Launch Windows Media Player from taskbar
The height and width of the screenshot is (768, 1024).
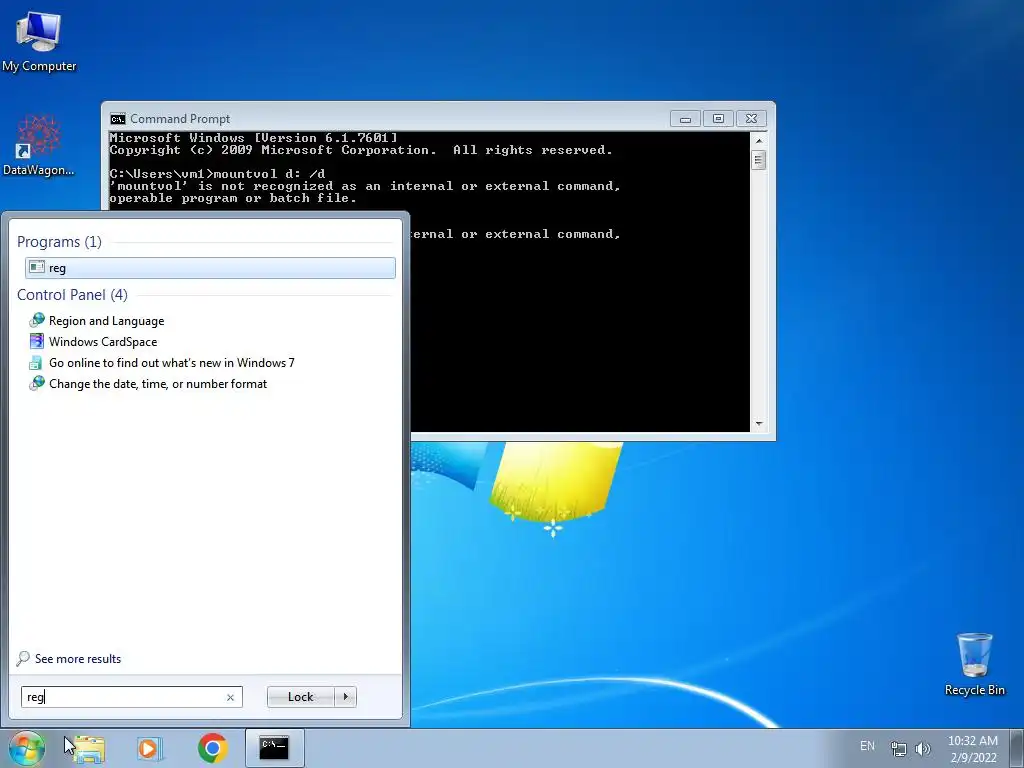click(x=149, y=748)
